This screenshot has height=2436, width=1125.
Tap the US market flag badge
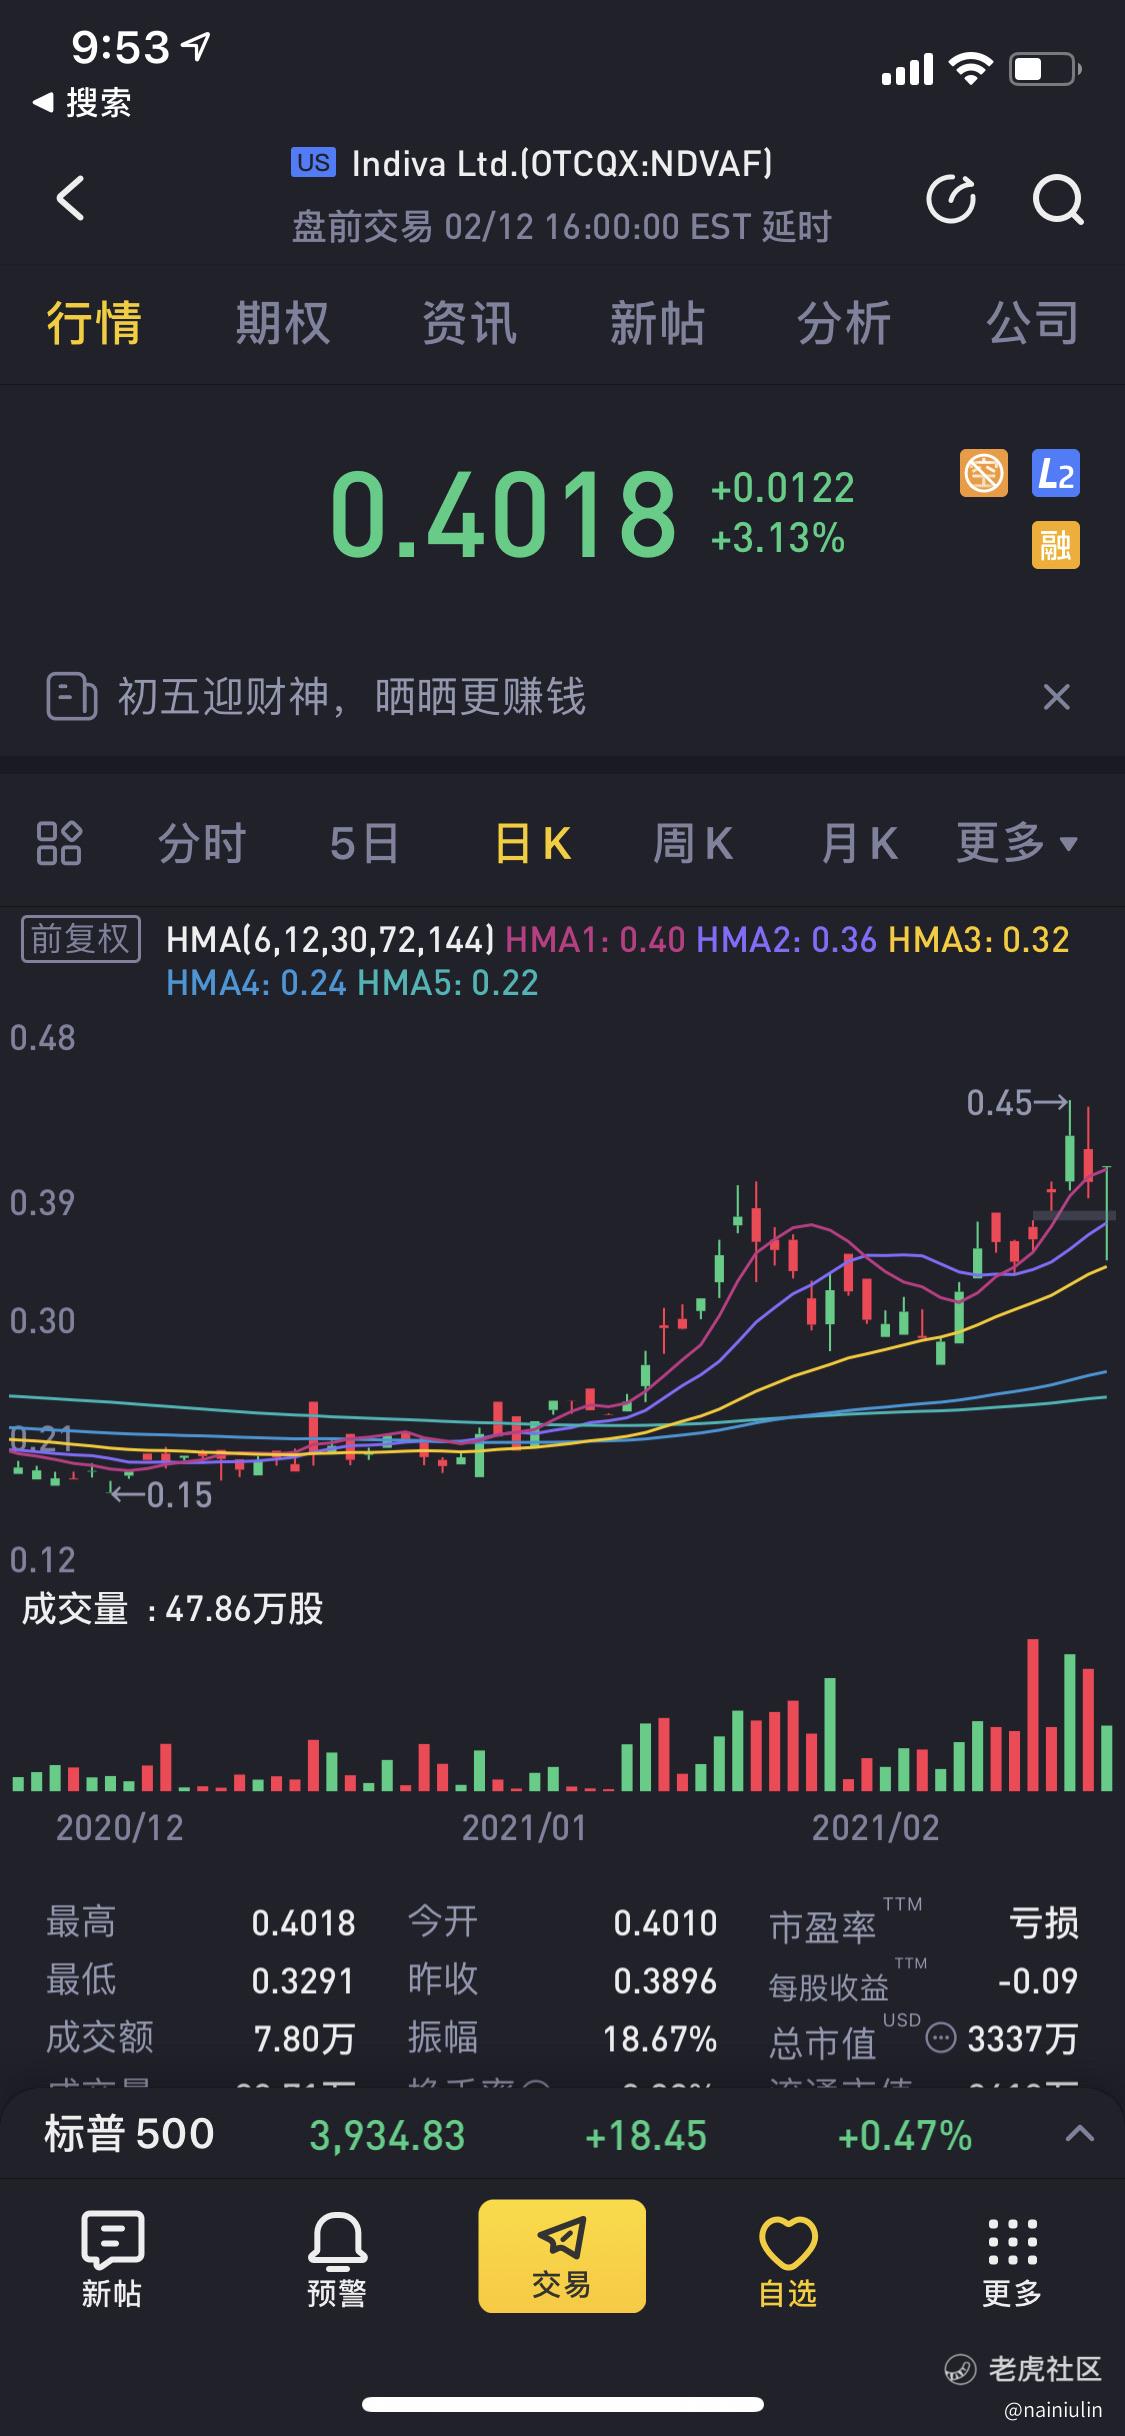(x=313, y=162)
